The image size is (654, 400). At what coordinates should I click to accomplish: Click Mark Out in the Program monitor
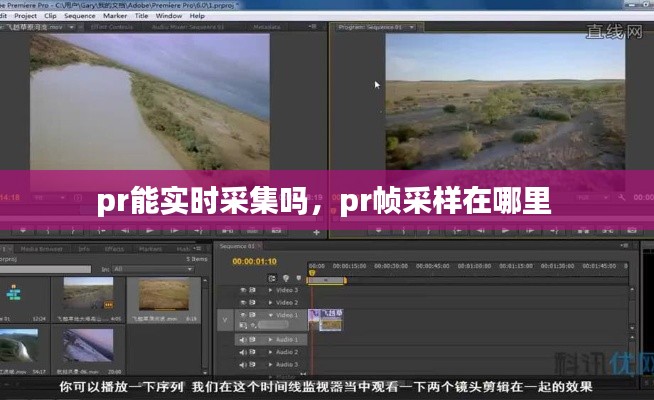428,230
